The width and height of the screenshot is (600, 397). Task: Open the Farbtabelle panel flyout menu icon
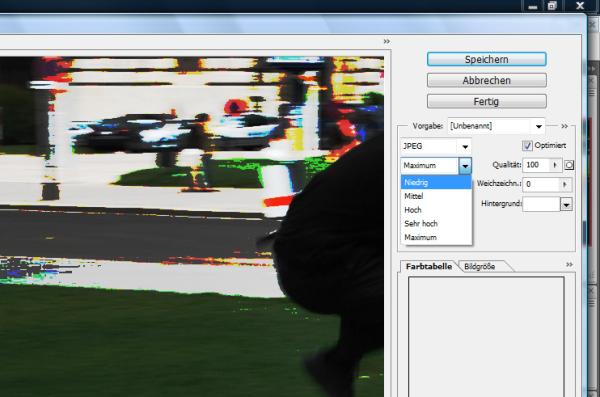[569, 265]
